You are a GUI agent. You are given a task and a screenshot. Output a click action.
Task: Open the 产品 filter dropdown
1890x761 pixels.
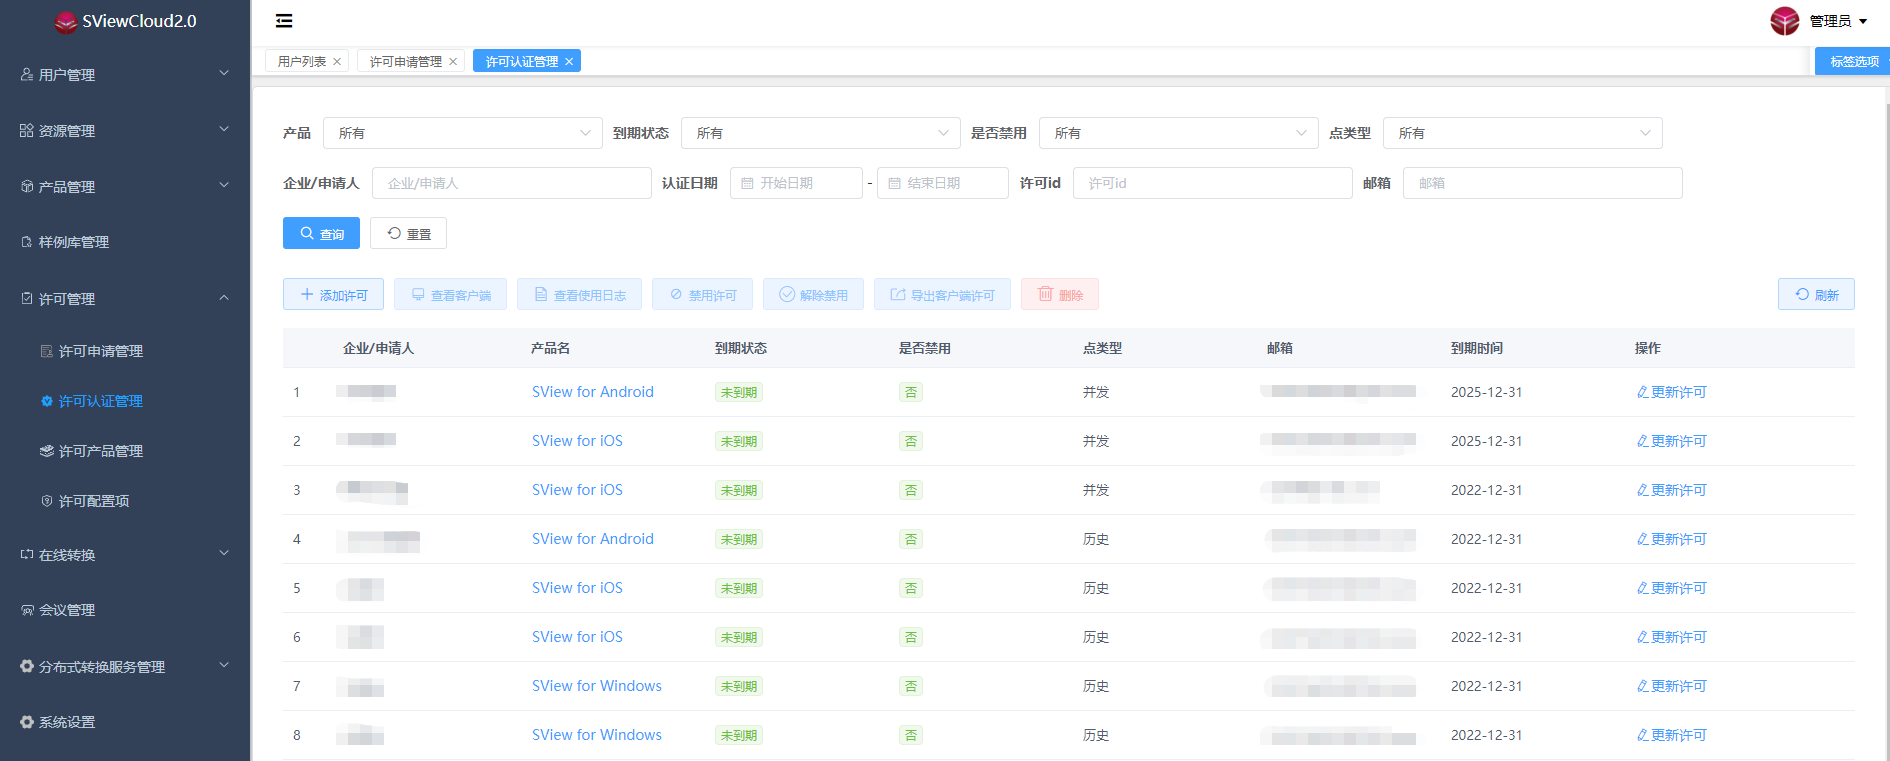[463, 133]
